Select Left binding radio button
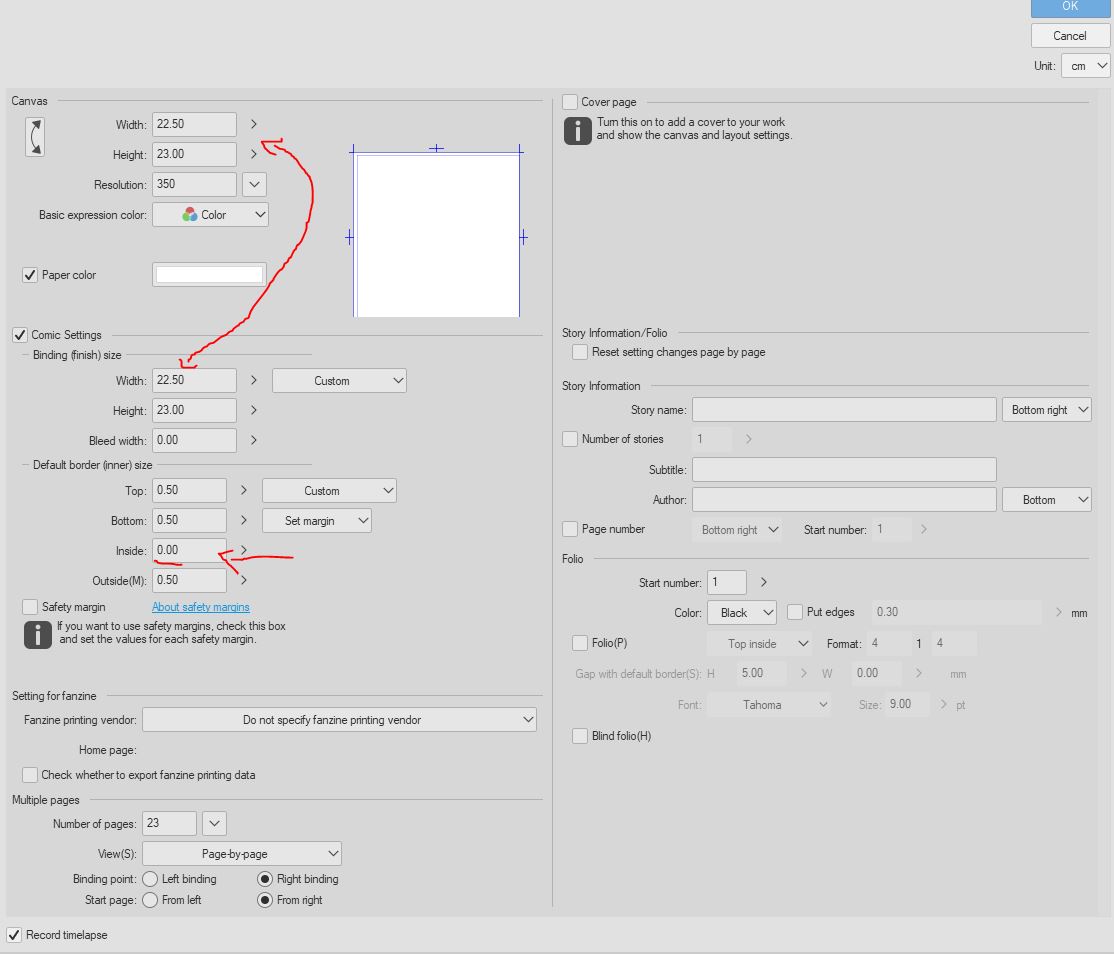The image size is (1114, 954). click(150, 879)
